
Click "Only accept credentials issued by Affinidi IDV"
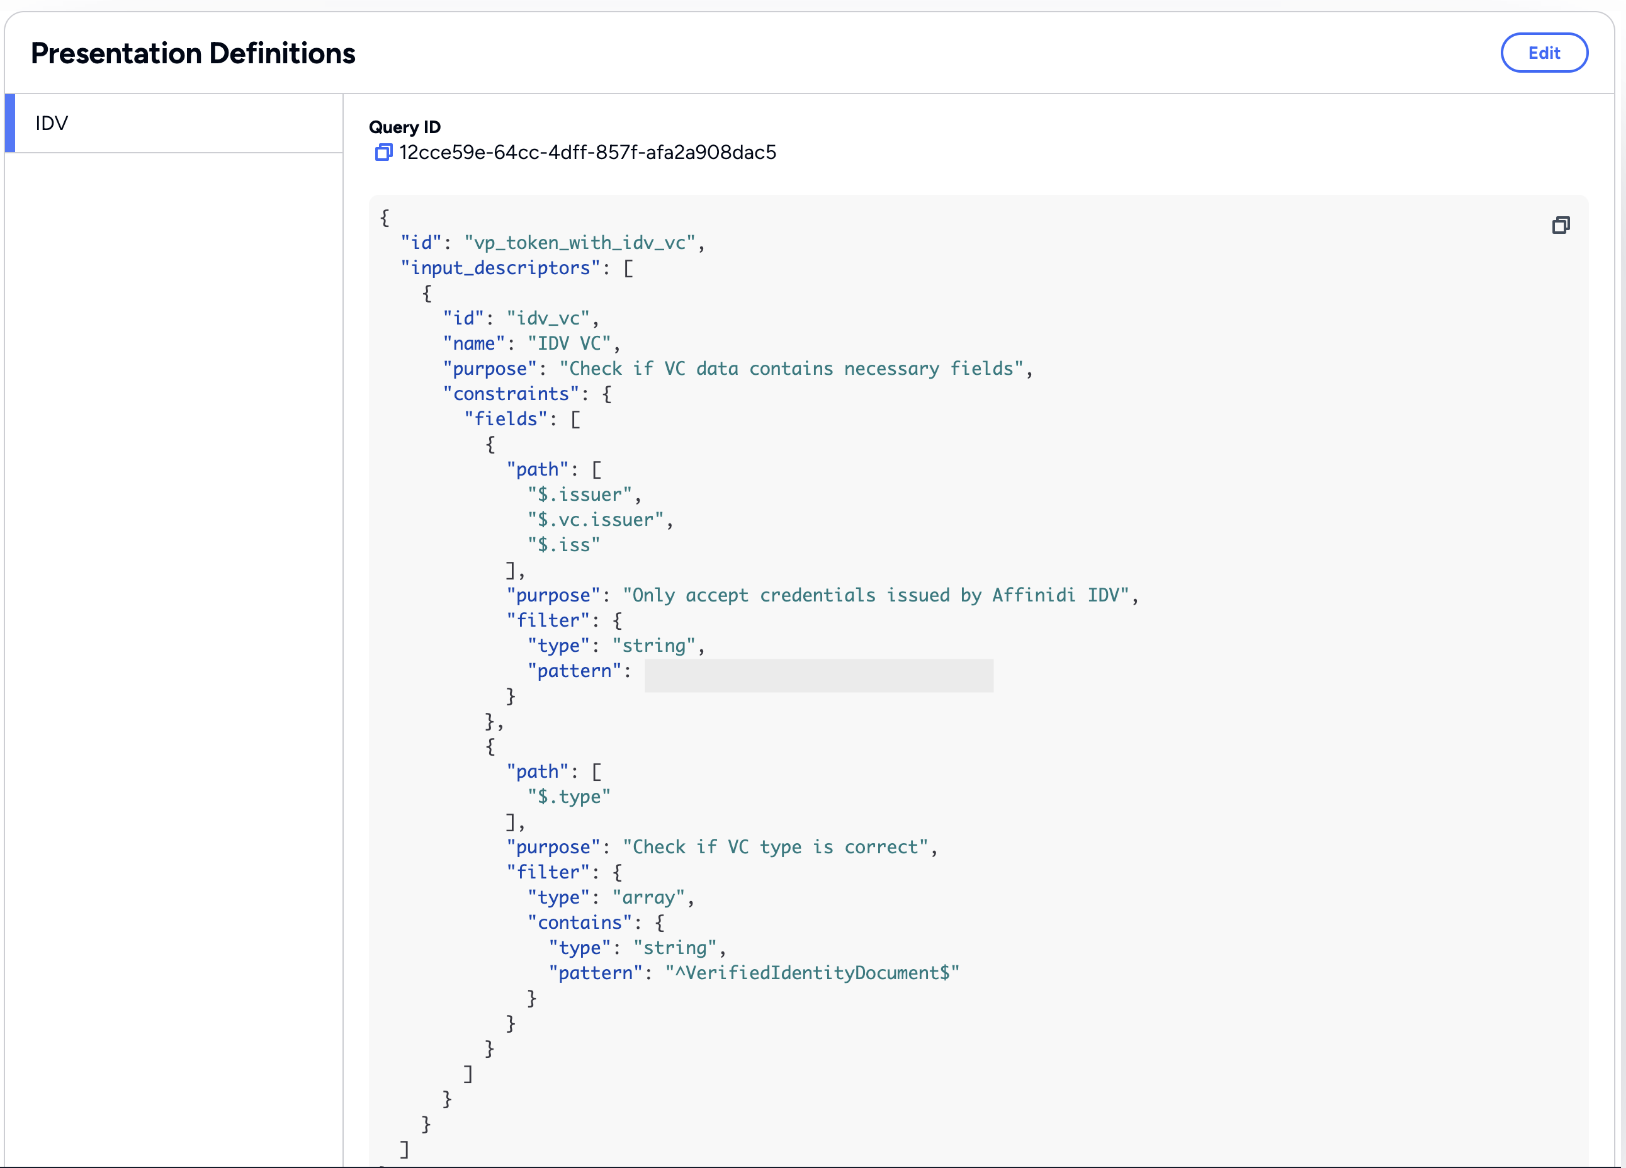(876, 596)
